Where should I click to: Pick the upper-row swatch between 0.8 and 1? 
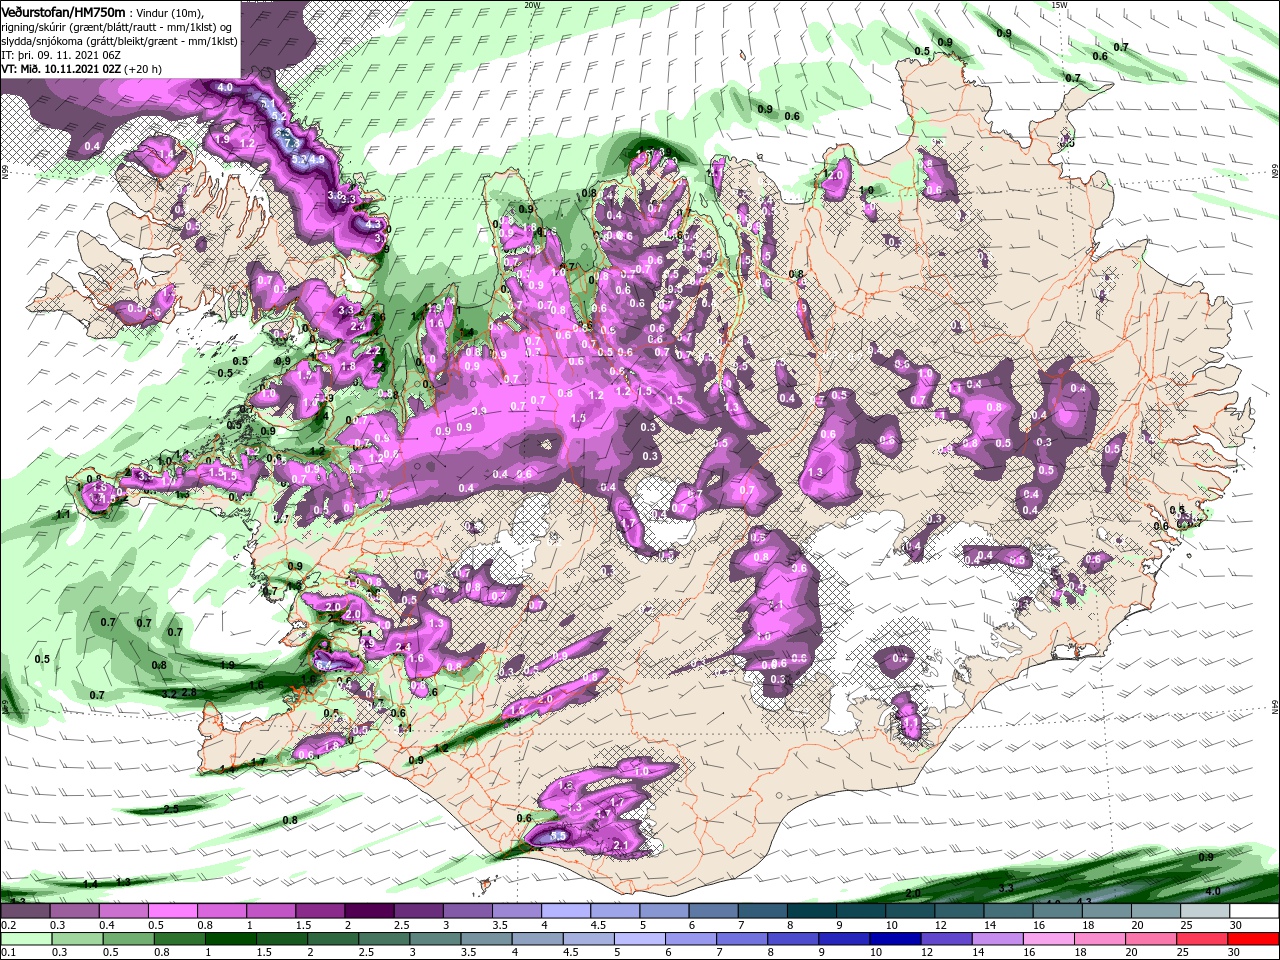221,911
